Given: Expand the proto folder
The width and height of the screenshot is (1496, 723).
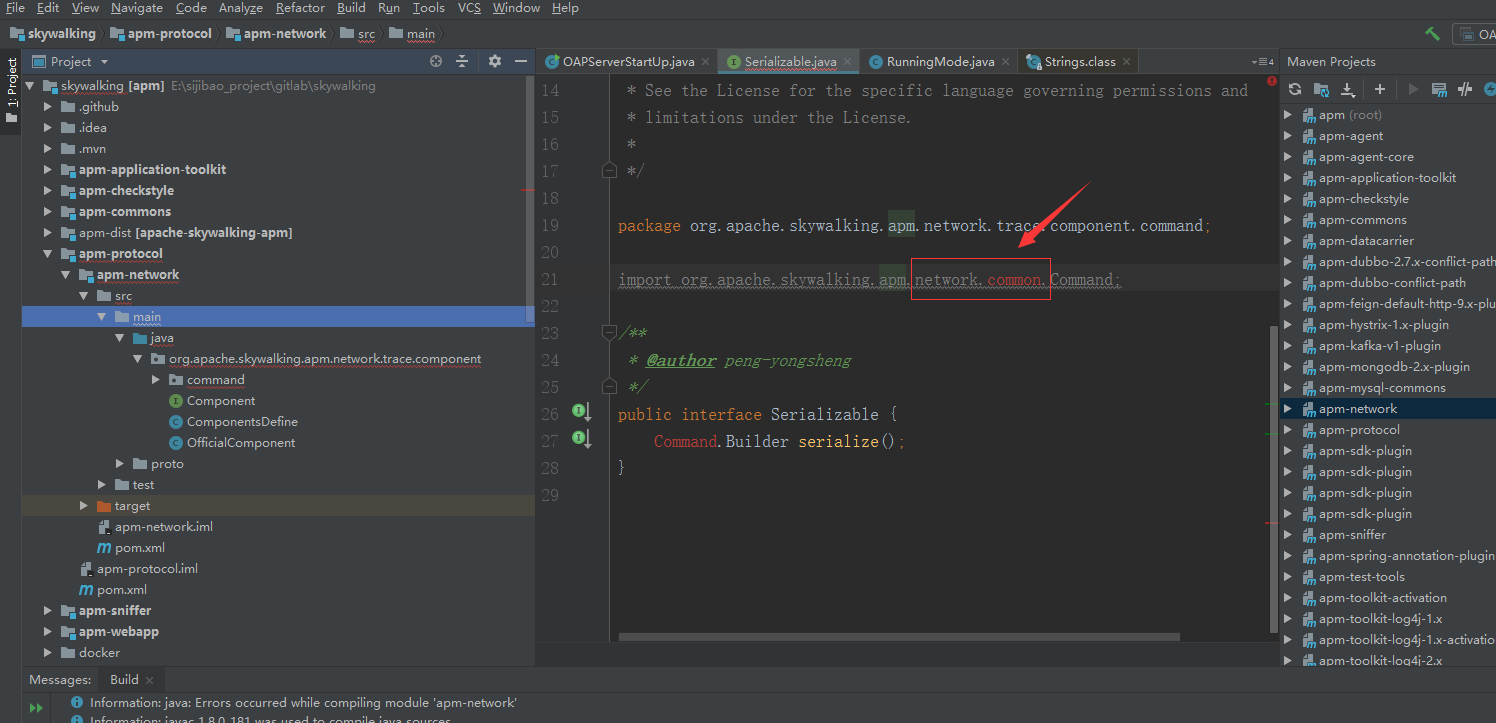Looking at the screenshot, I should (119, 463).
